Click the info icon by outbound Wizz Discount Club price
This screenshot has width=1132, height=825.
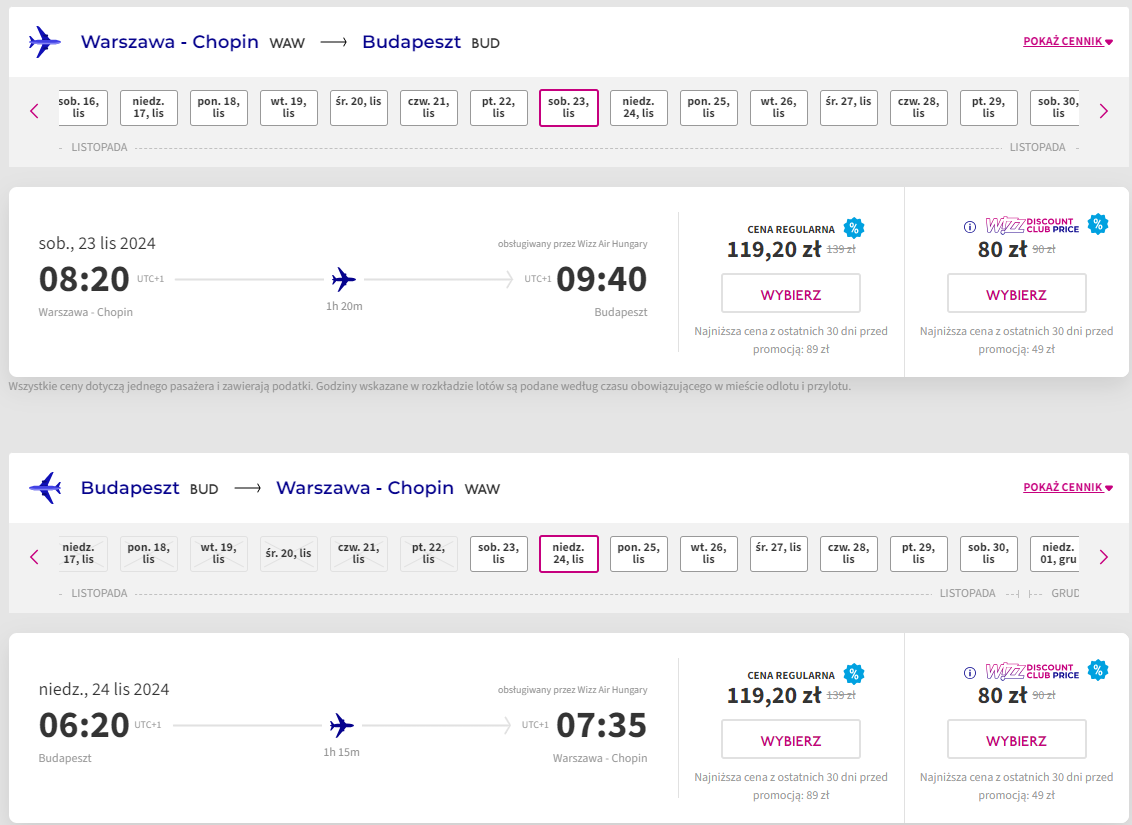pyautogui.click(x=970, y=227)
